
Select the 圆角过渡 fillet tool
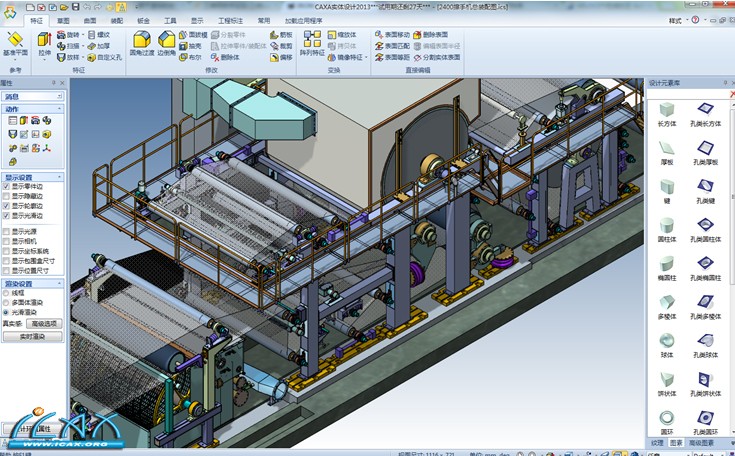(142, 38)
